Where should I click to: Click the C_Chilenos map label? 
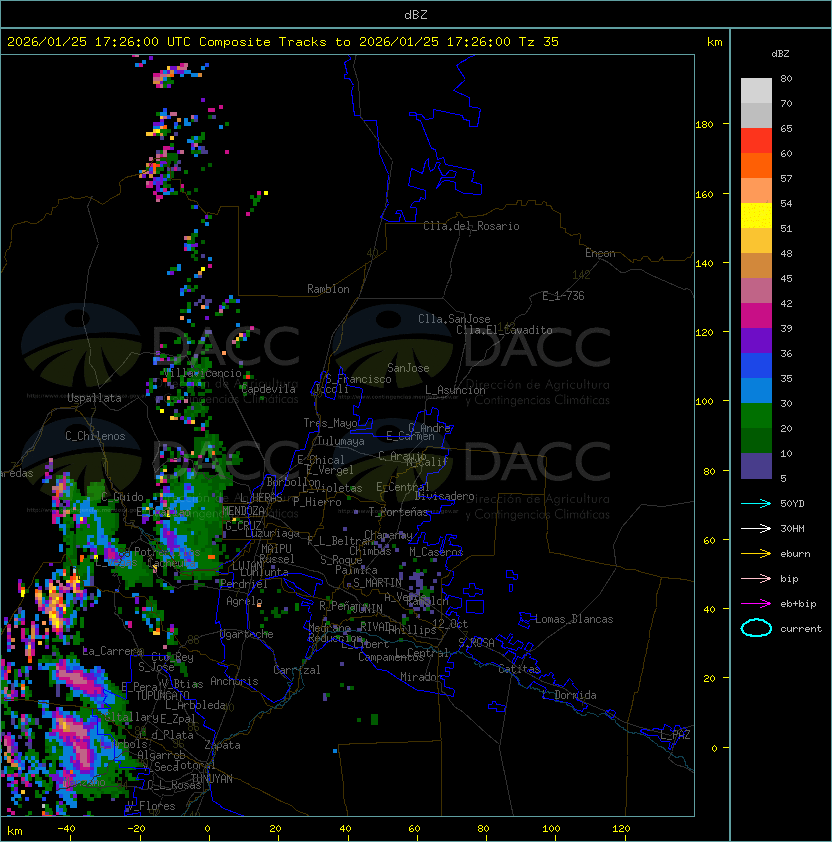point(95,436)
